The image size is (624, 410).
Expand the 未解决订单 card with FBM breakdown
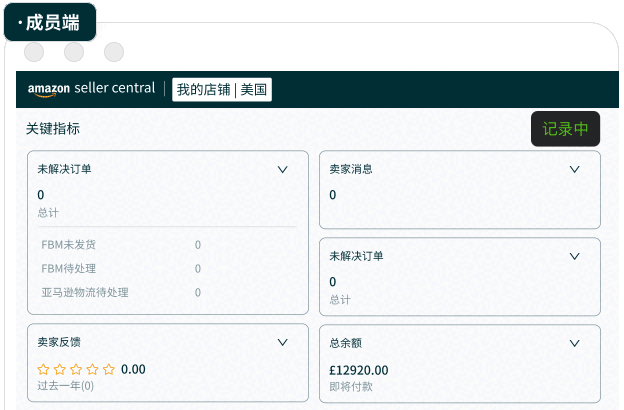click(282, 170)
